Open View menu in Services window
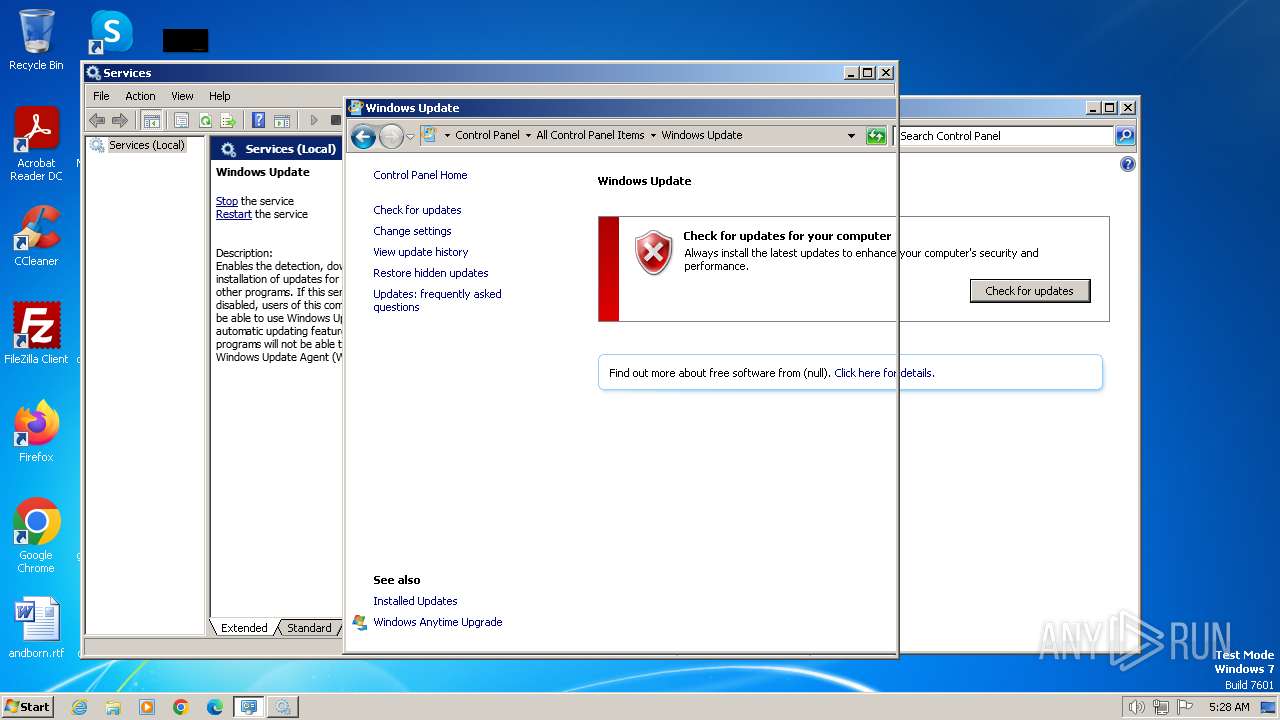Image resolution: width=1280 pixels, height=720 pixels. pos(182,96)
